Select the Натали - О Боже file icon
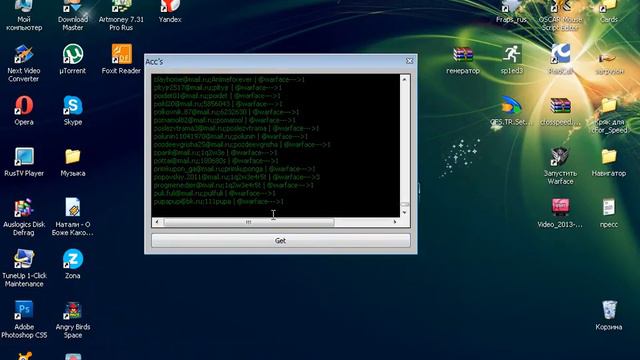 tap(73, 217)
